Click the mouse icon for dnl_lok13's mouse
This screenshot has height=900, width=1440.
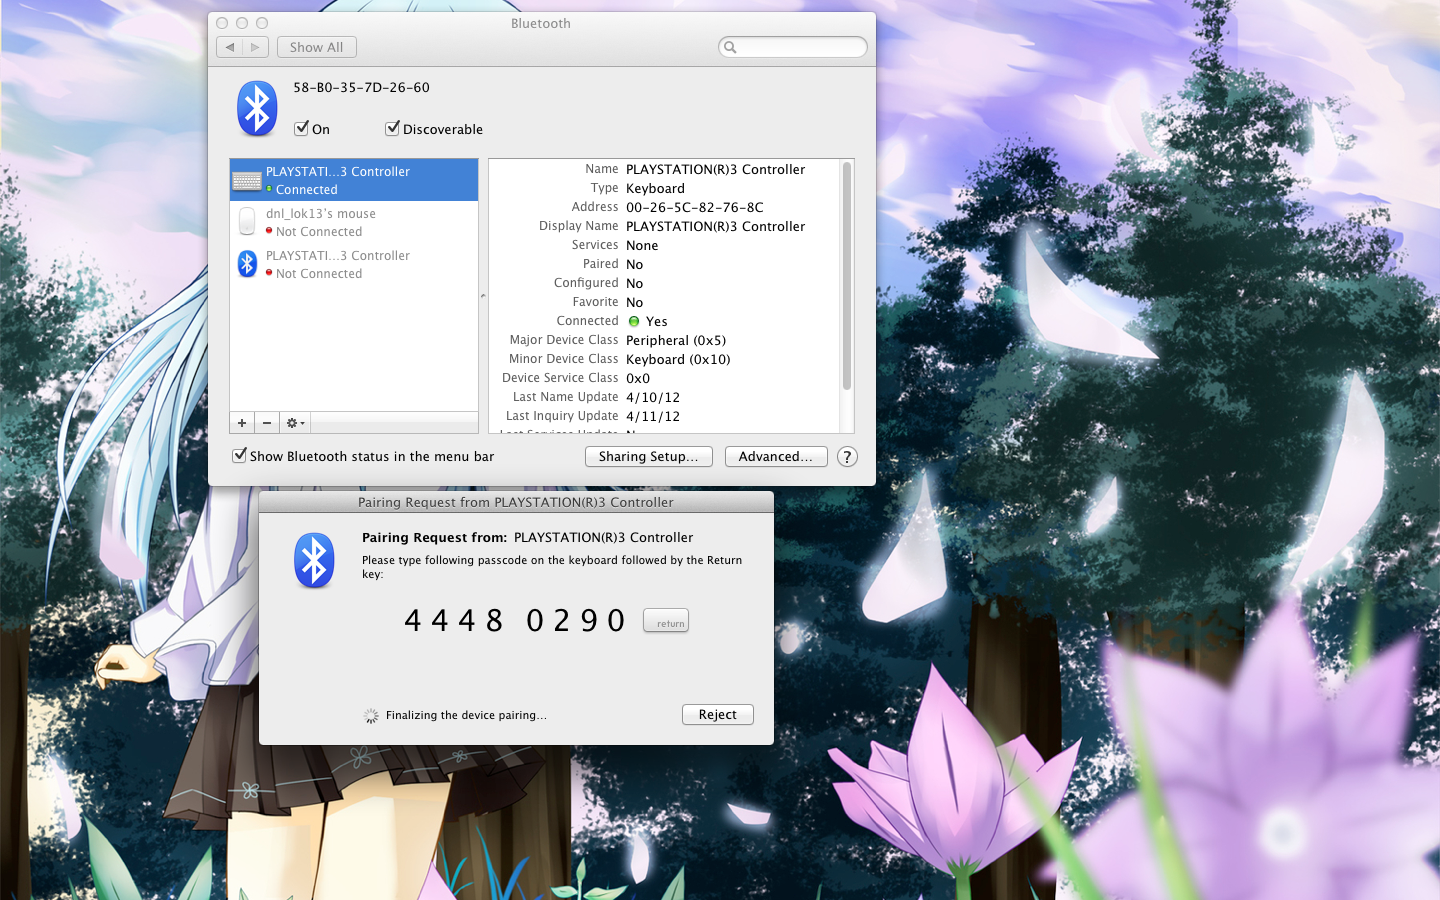(247, 221)
